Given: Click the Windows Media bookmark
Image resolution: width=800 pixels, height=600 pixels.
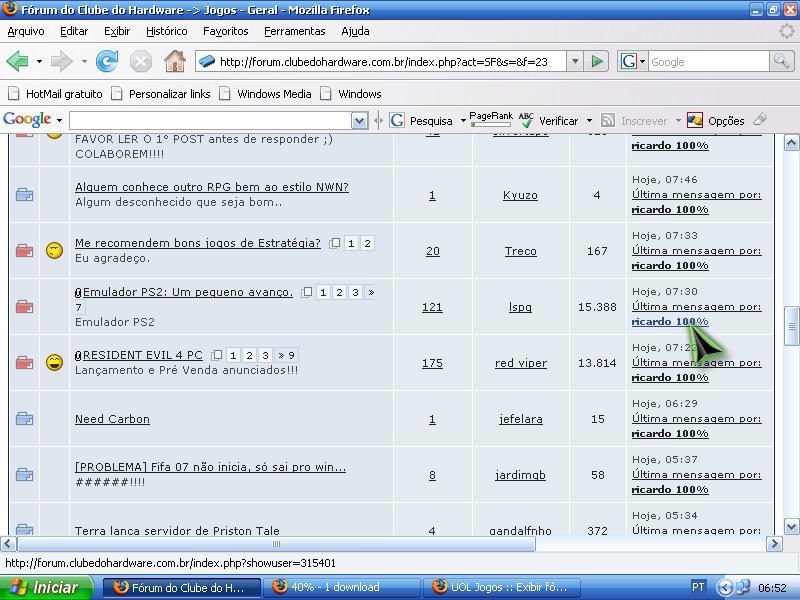Looking at the screenshot, I should coord(265,94).
